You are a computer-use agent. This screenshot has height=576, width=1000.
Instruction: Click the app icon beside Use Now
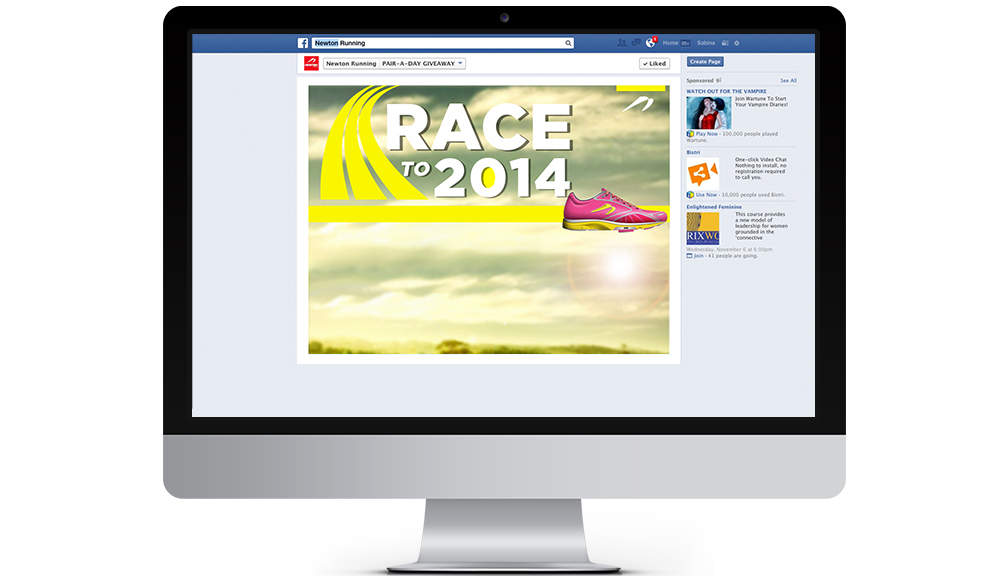tap(690, 195)
